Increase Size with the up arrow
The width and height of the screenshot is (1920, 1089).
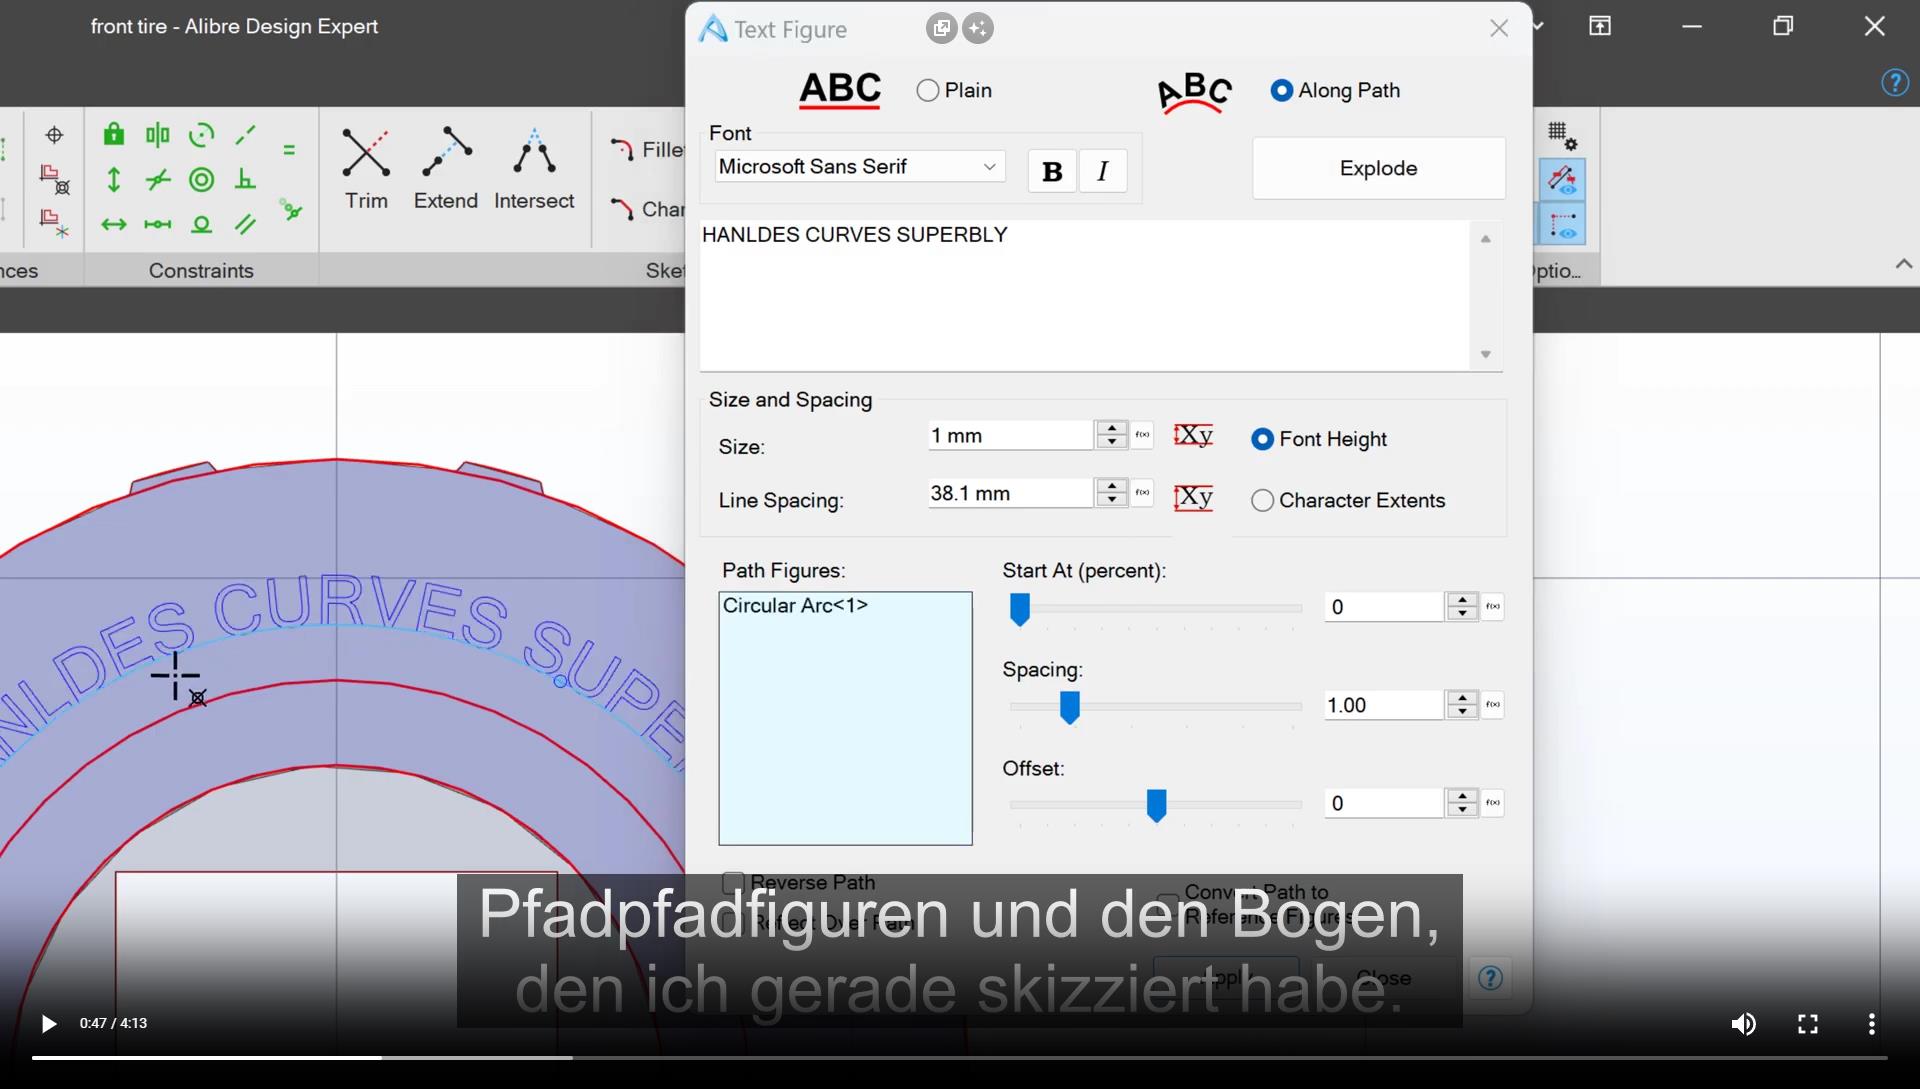tap(1111, 428)
